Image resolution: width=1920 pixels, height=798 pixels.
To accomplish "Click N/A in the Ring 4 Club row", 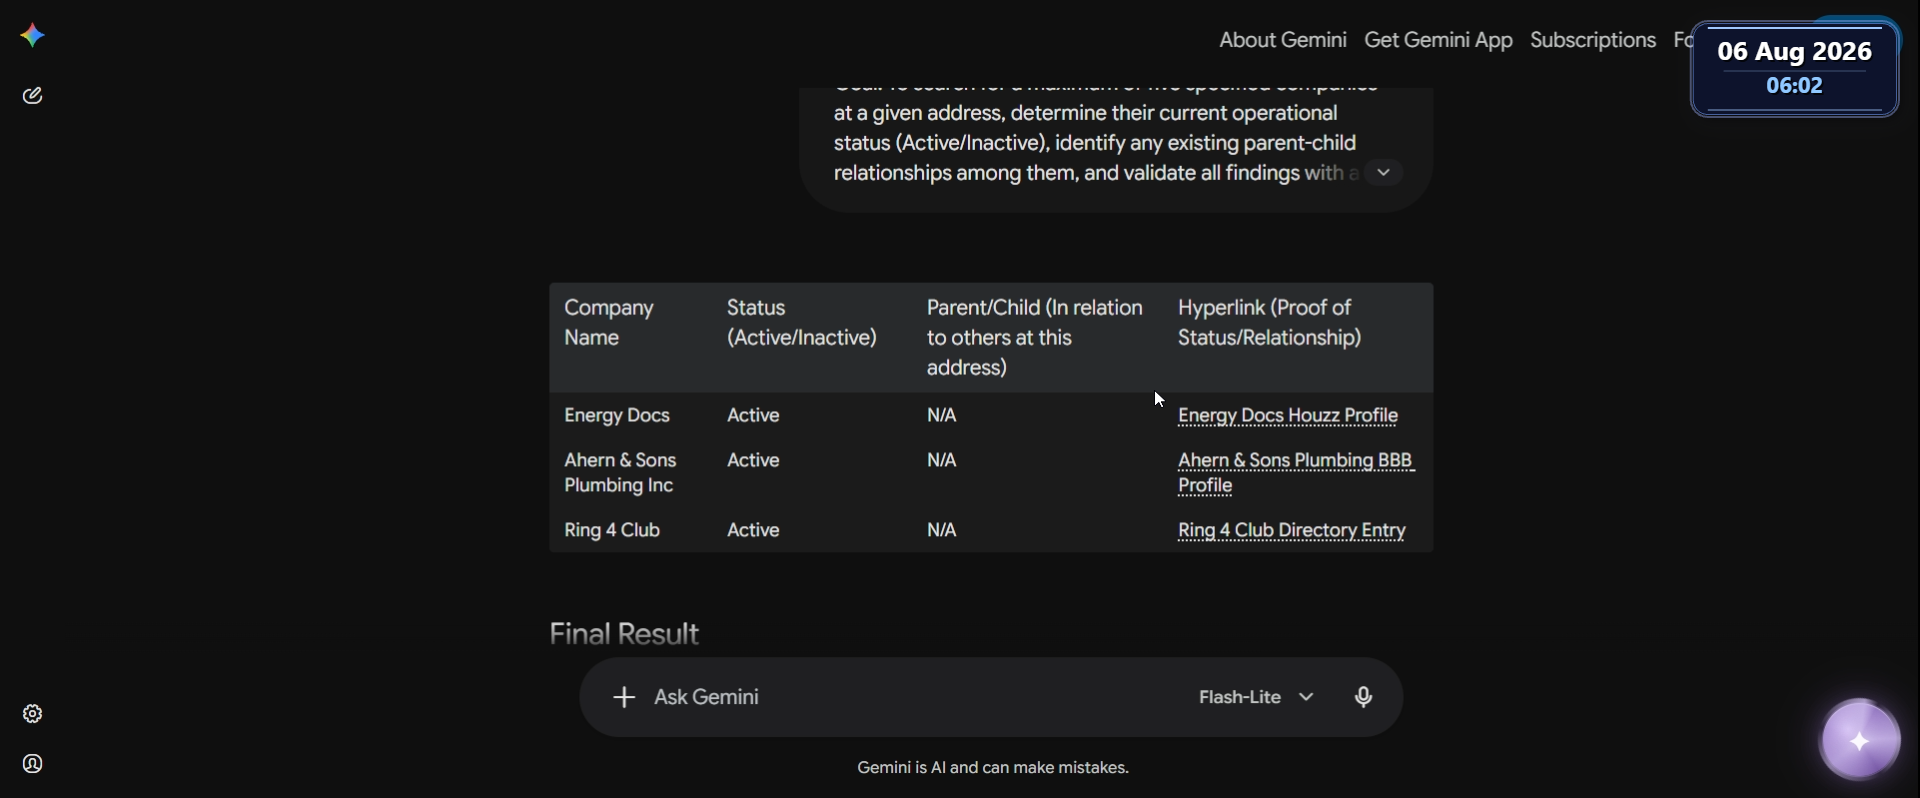I will pos(942,531).
